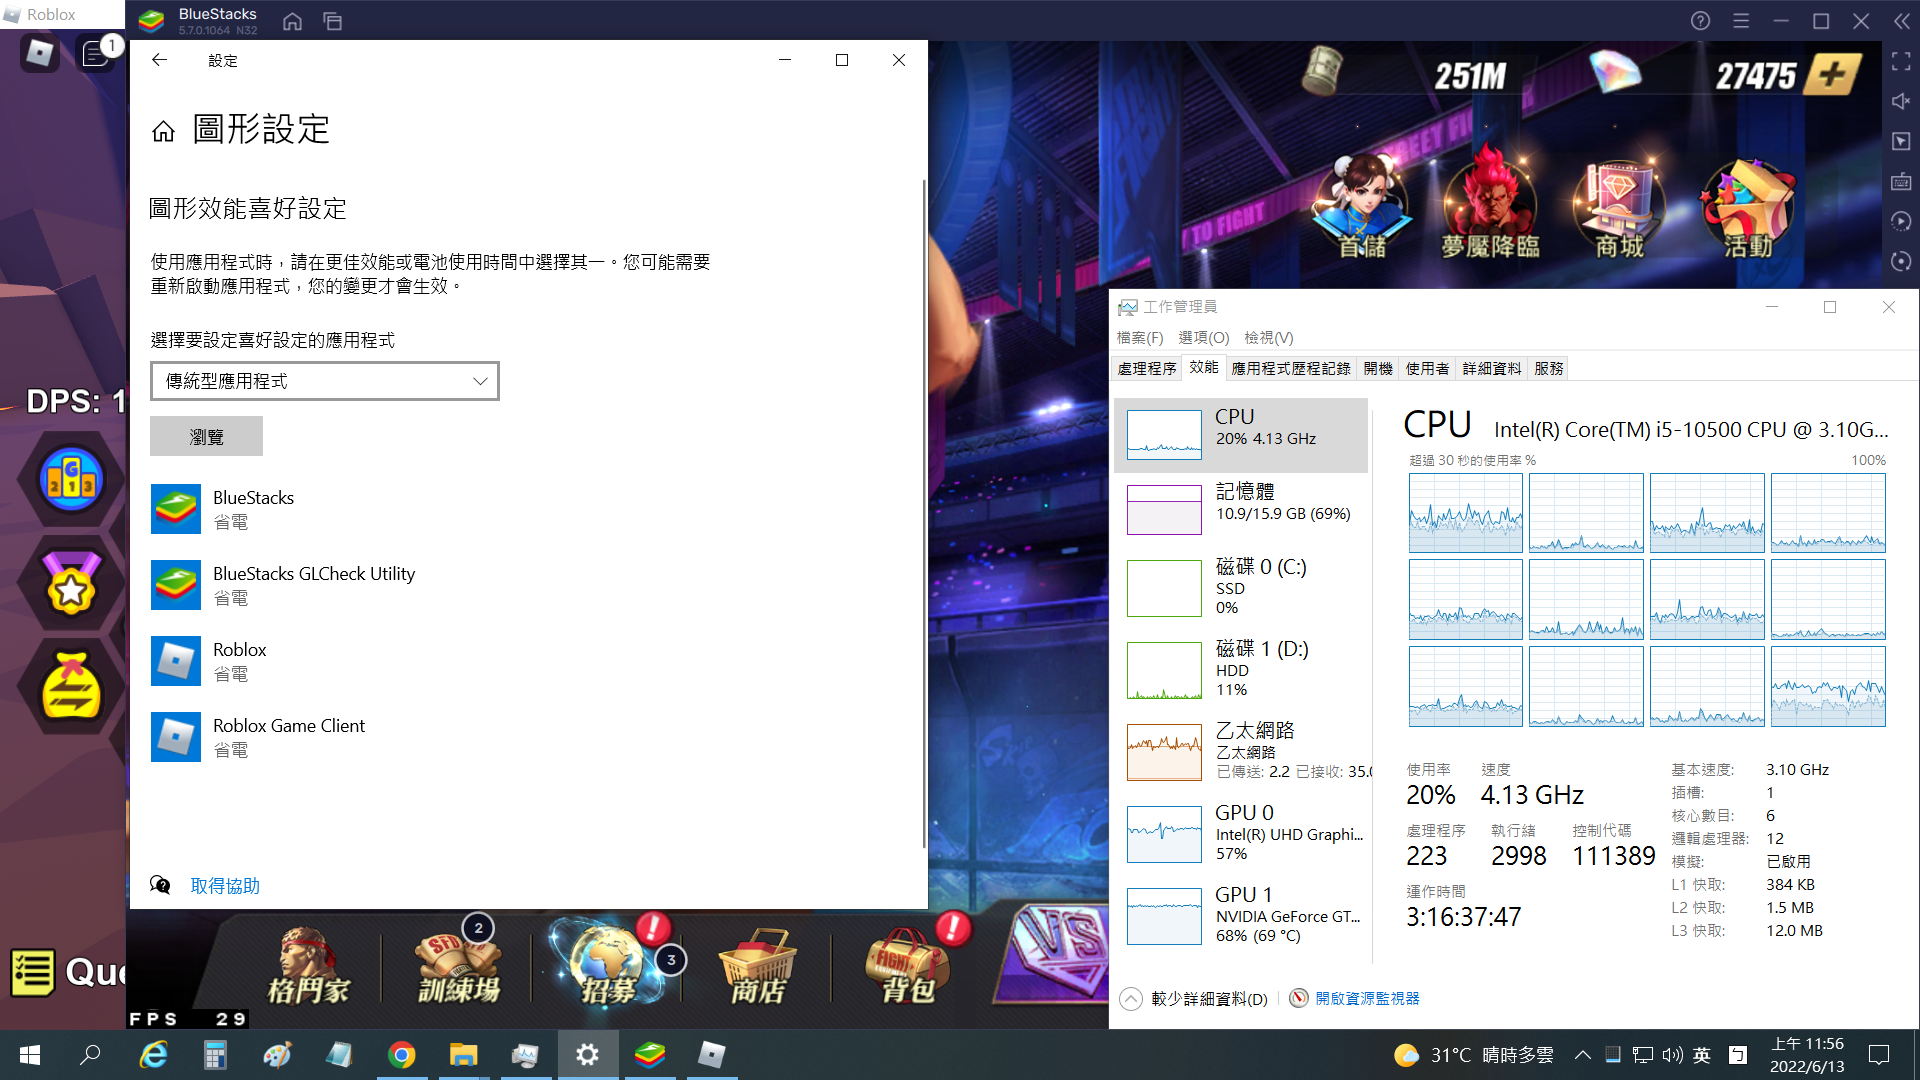
Task: Open the 檢視(V) menu in Task Manager
Action: (x=1269, y=338)
